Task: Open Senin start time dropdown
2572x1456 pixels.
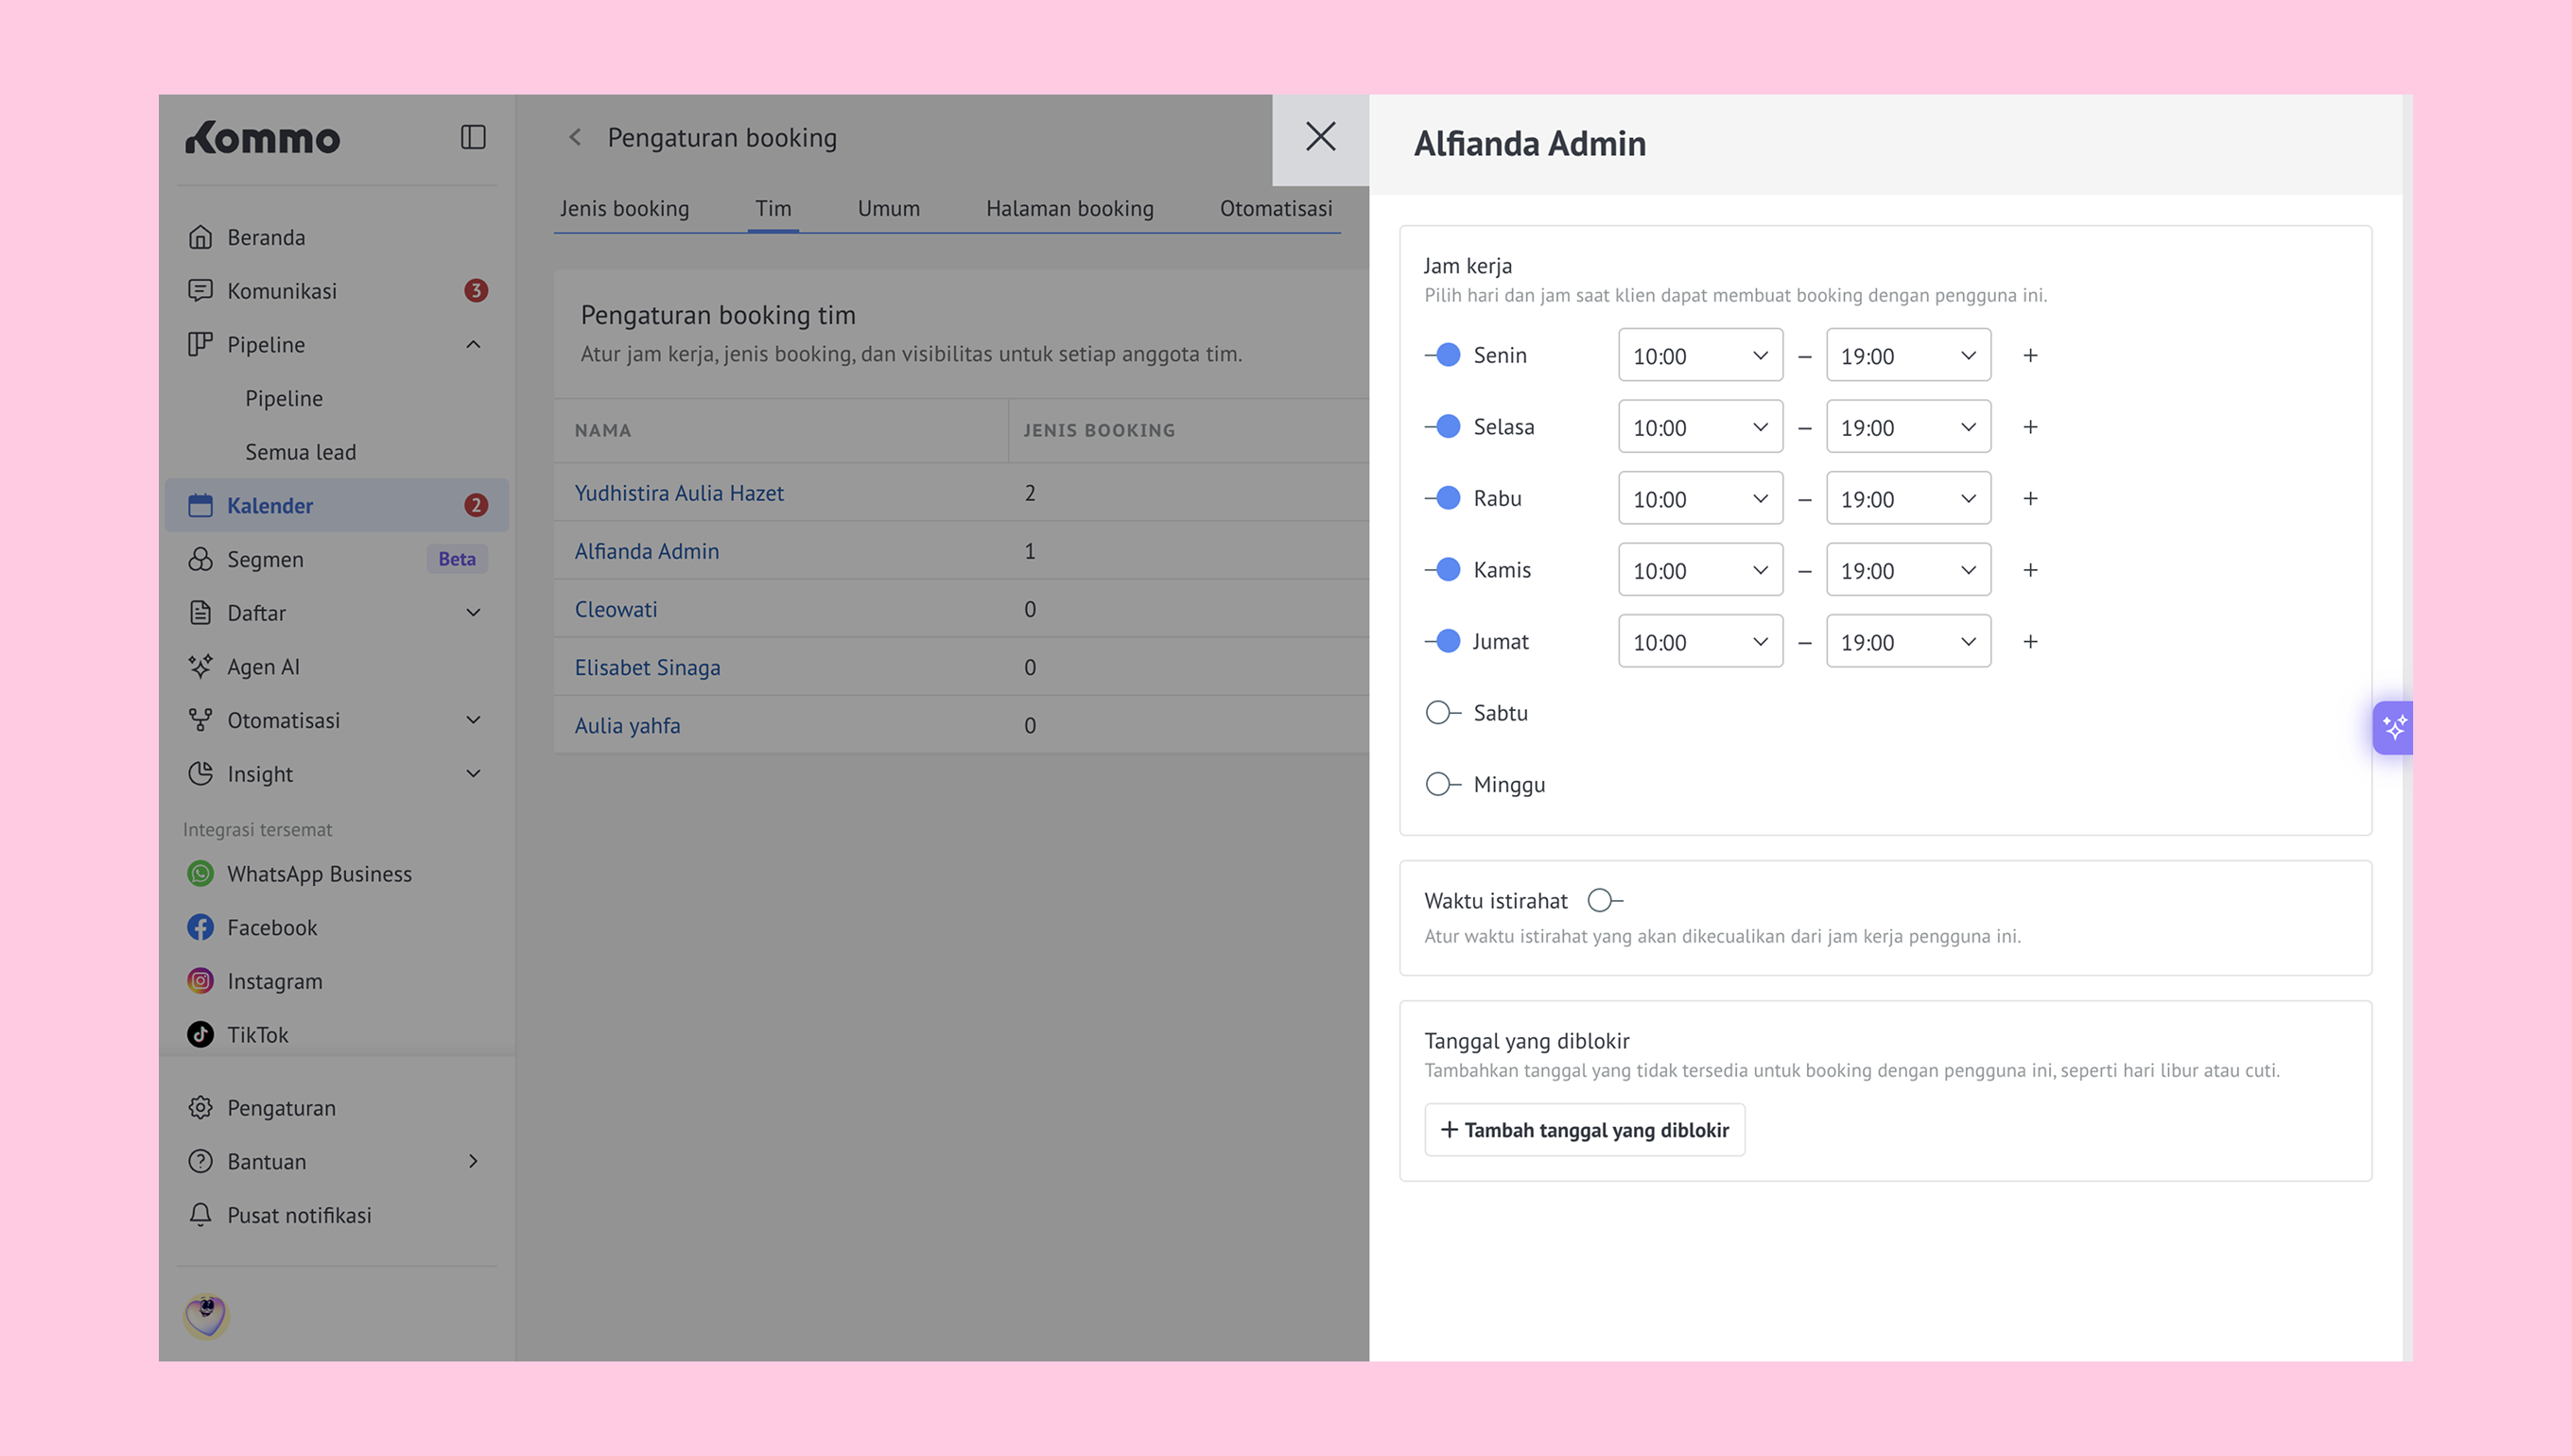Action: [1700, 355]
